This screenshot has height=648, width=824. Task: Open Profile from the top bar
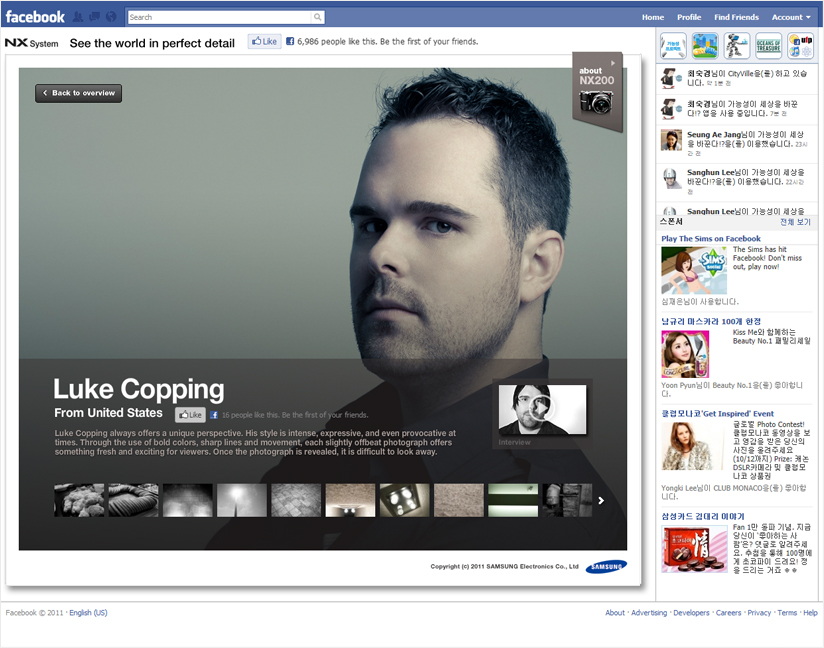pyautogui.click(x=689, y=17)
